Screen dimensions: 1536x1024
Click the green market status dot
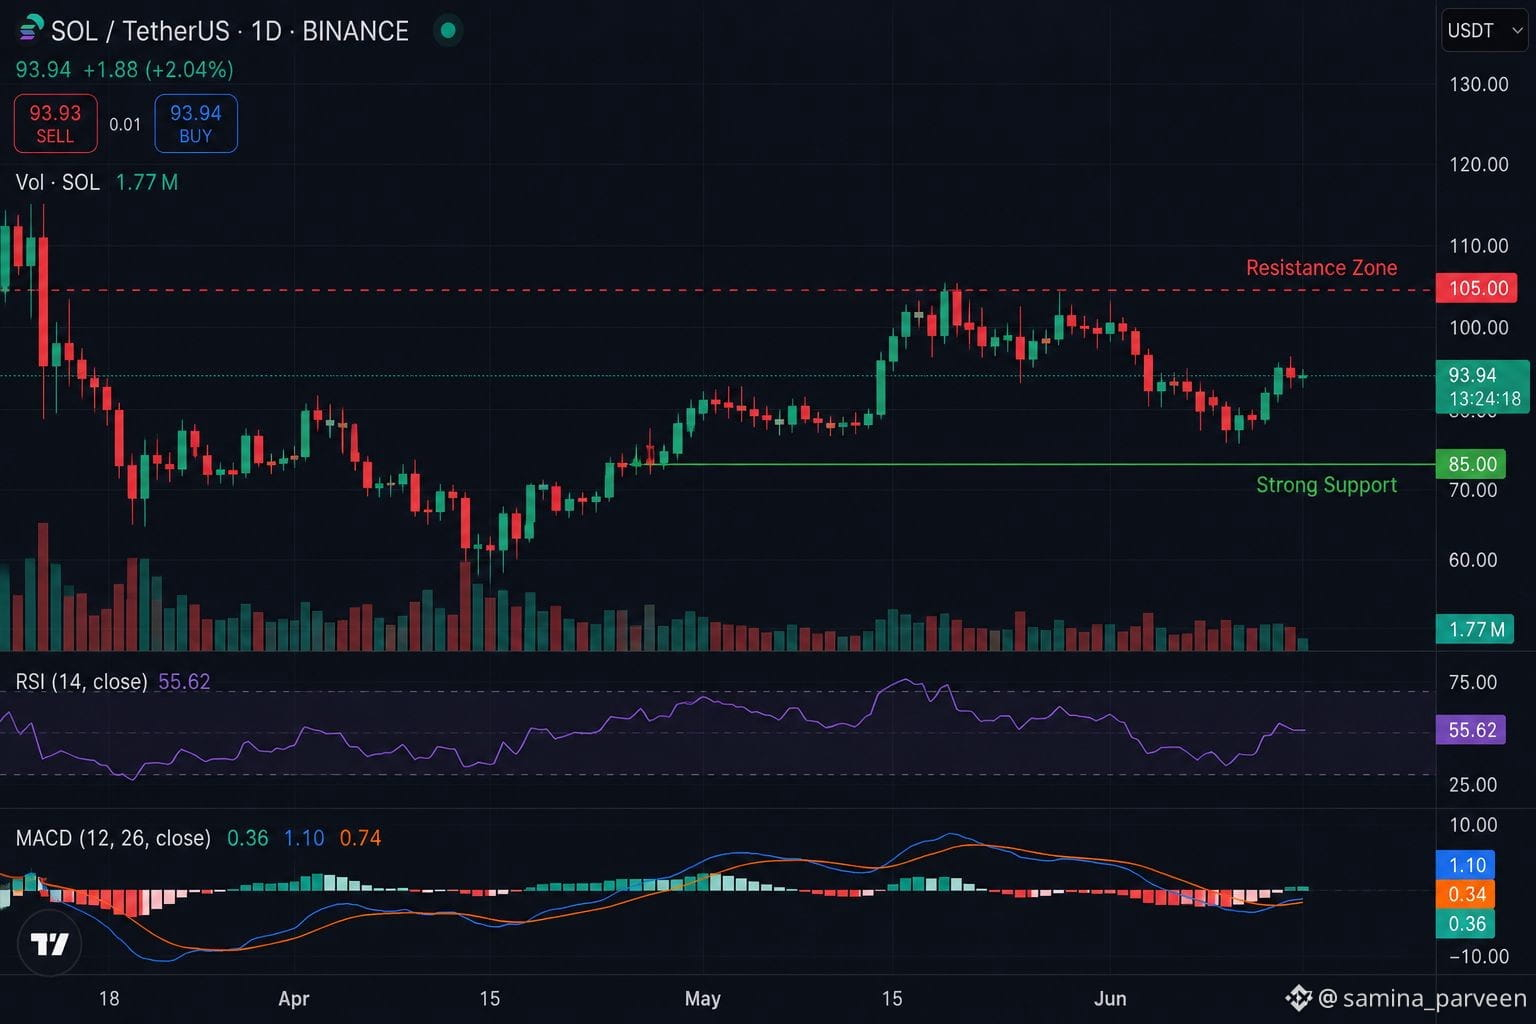click(449, 31)
